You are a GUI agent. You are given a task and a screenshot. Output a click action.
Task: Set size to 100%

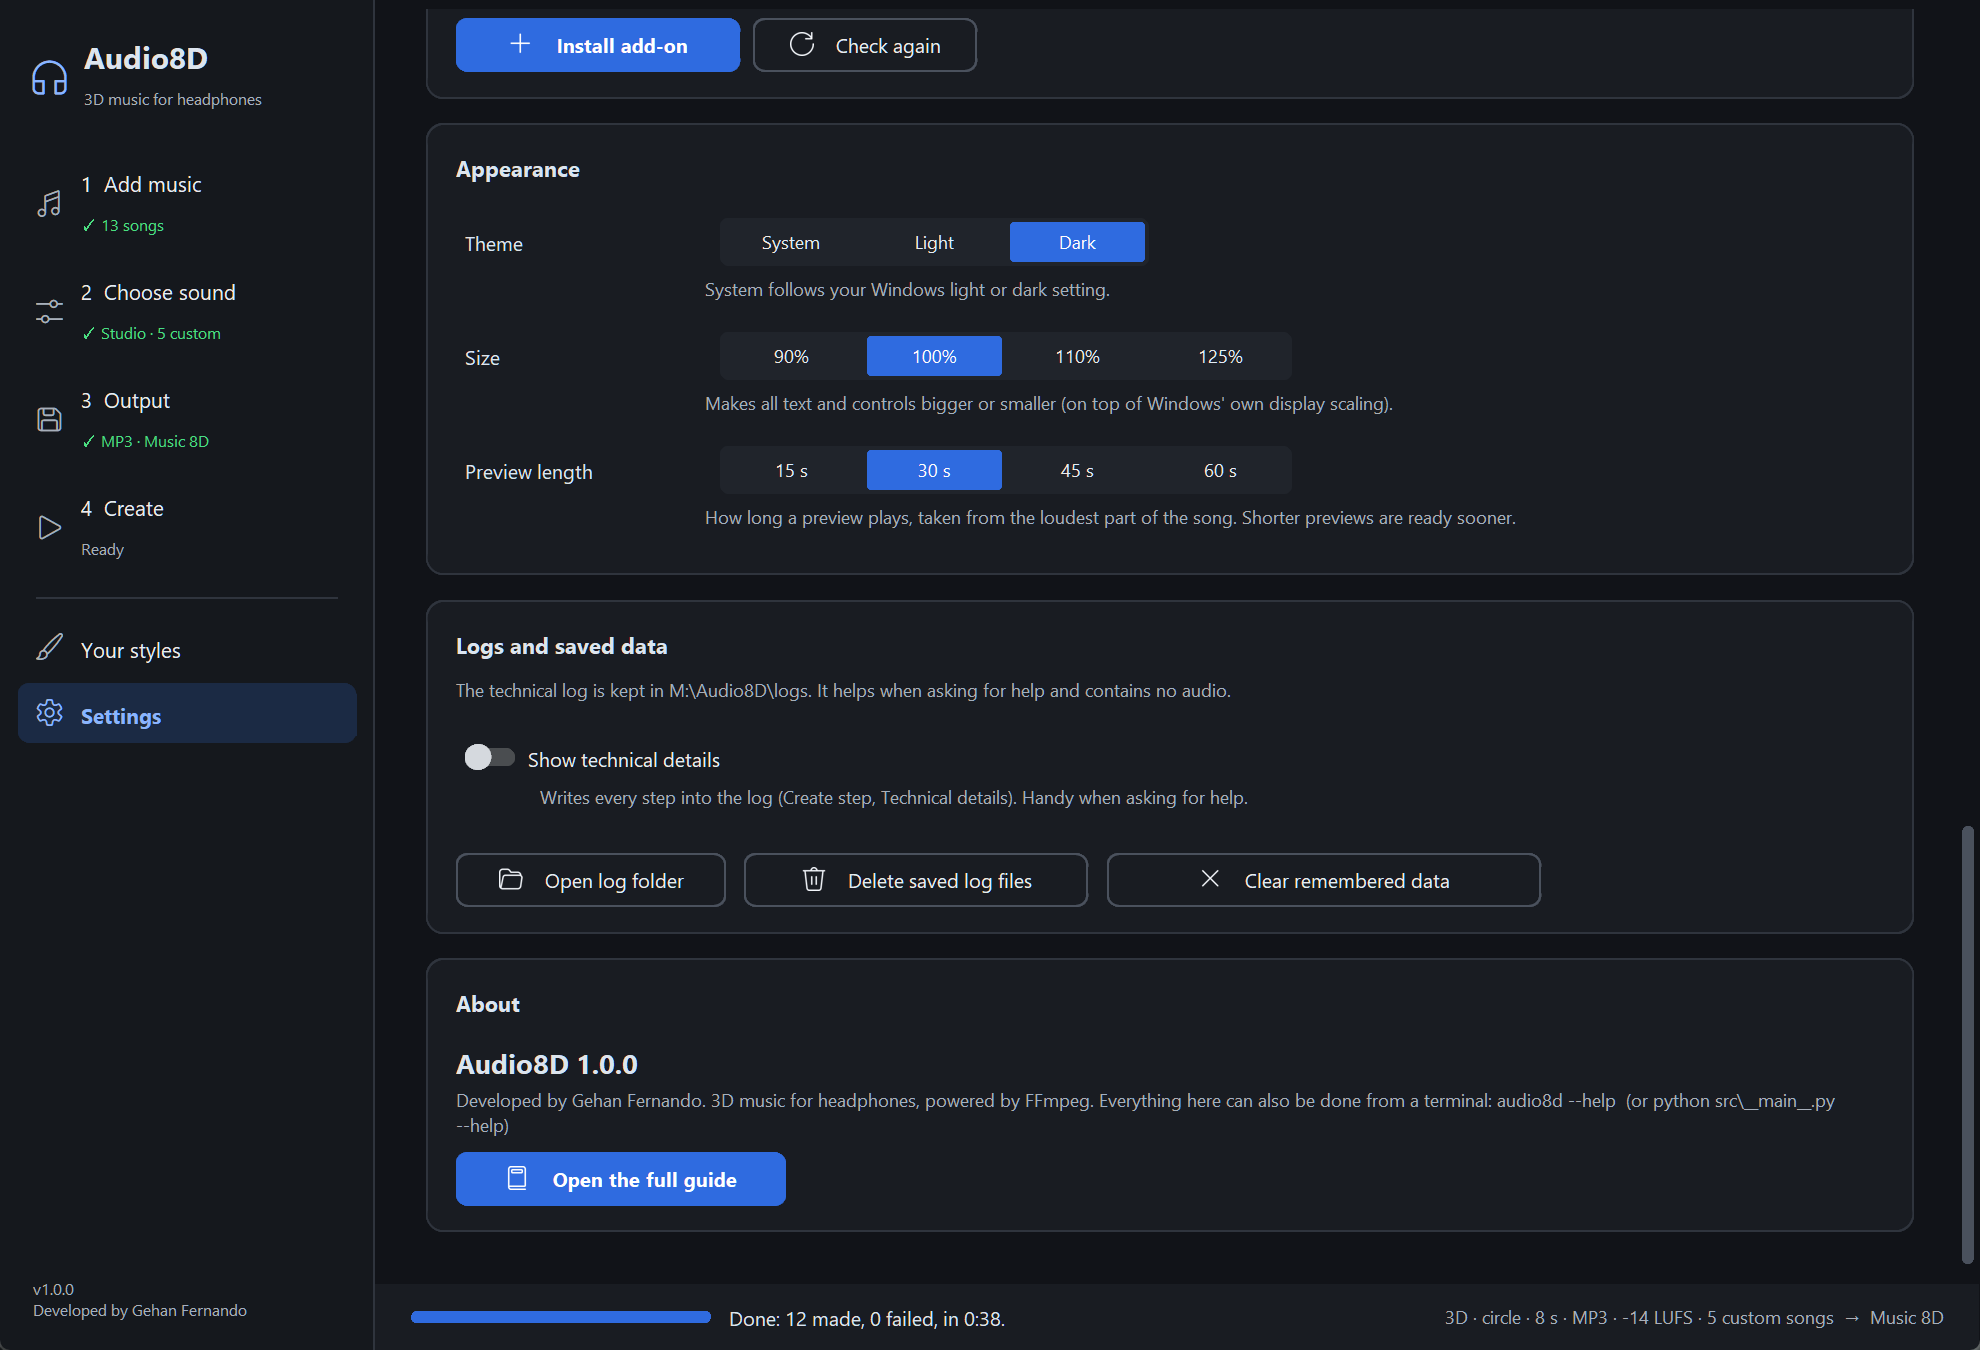click(934, 356)
